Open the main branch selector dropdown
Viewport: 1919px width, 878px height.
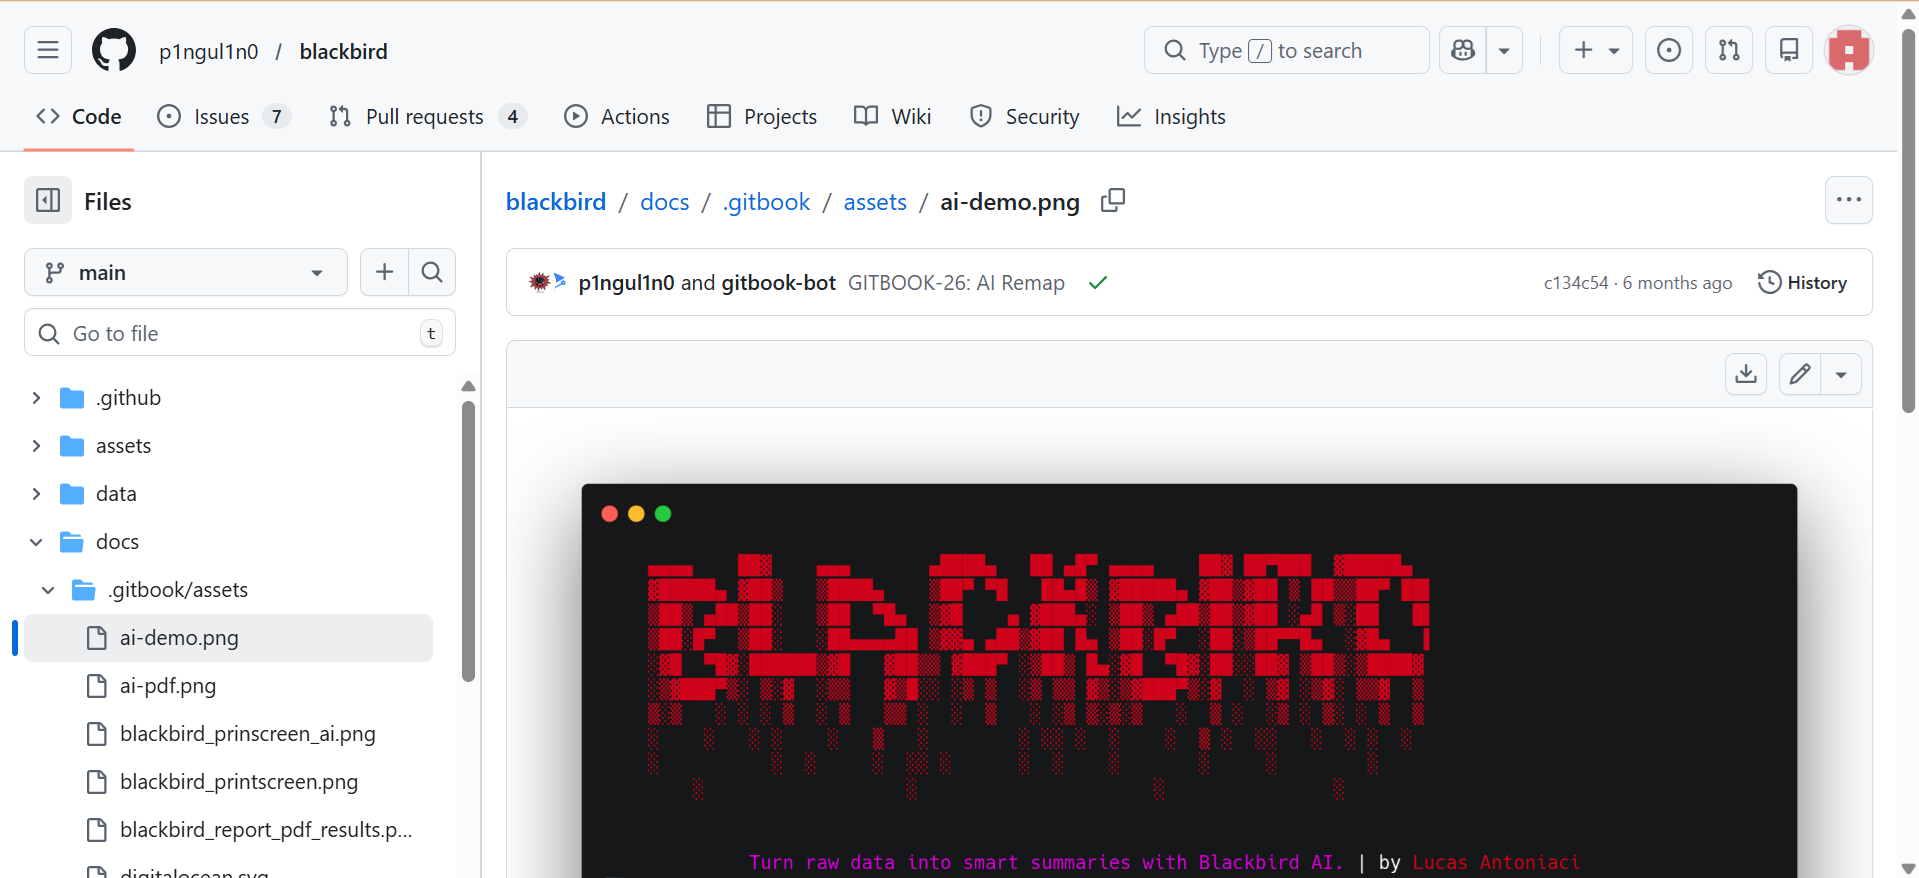[x=186, y=272]
